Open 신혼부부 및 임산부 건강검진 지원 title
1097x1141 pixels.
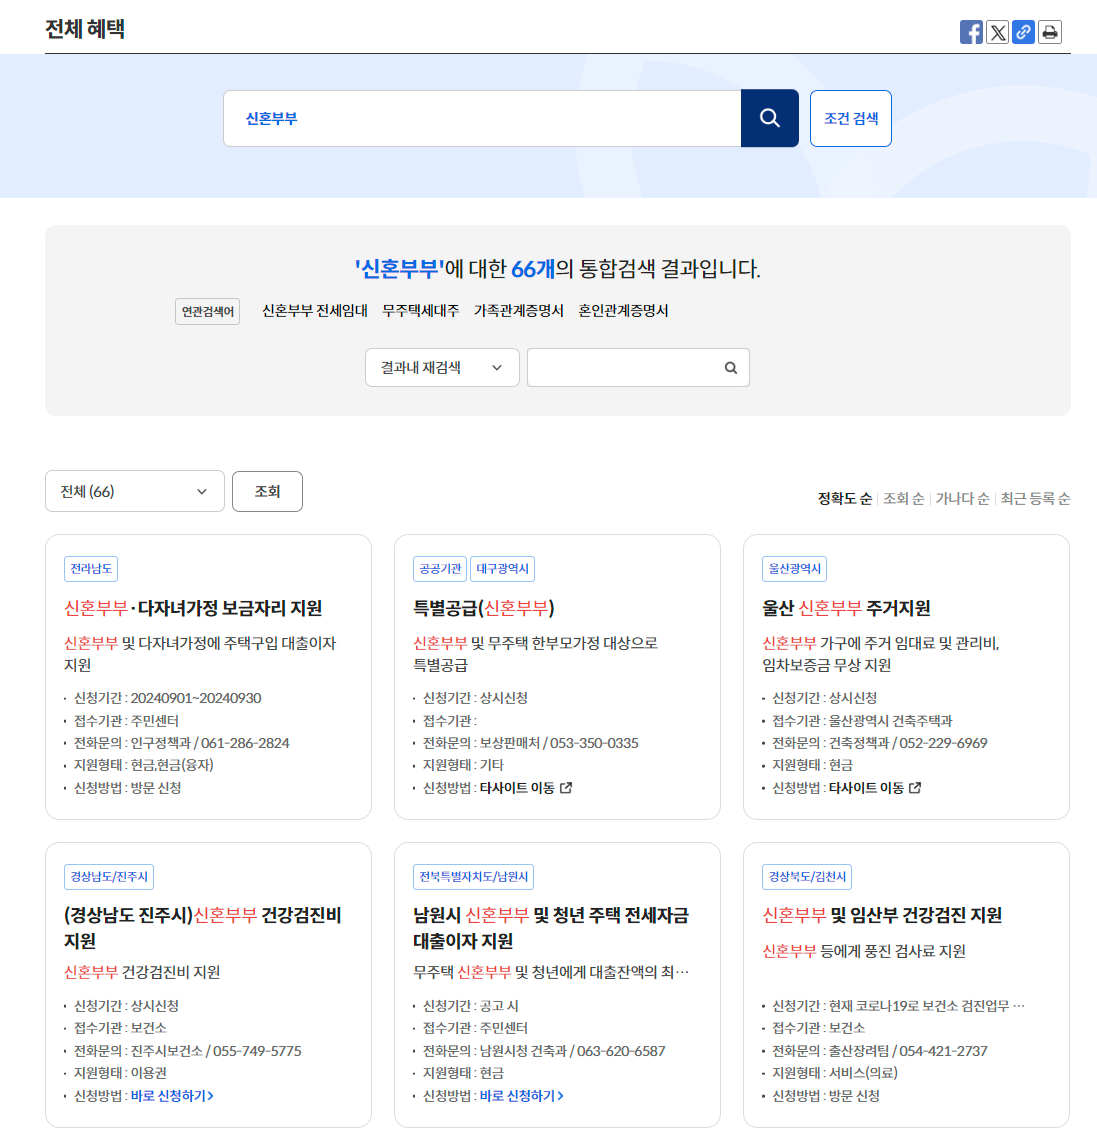coord(882,915)
